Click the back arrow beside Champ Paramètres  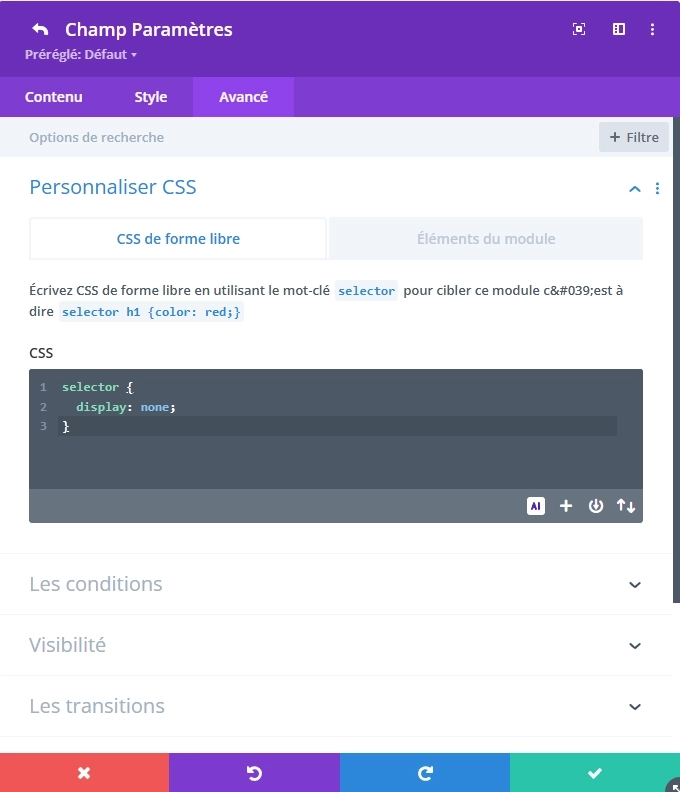[40, 29]
